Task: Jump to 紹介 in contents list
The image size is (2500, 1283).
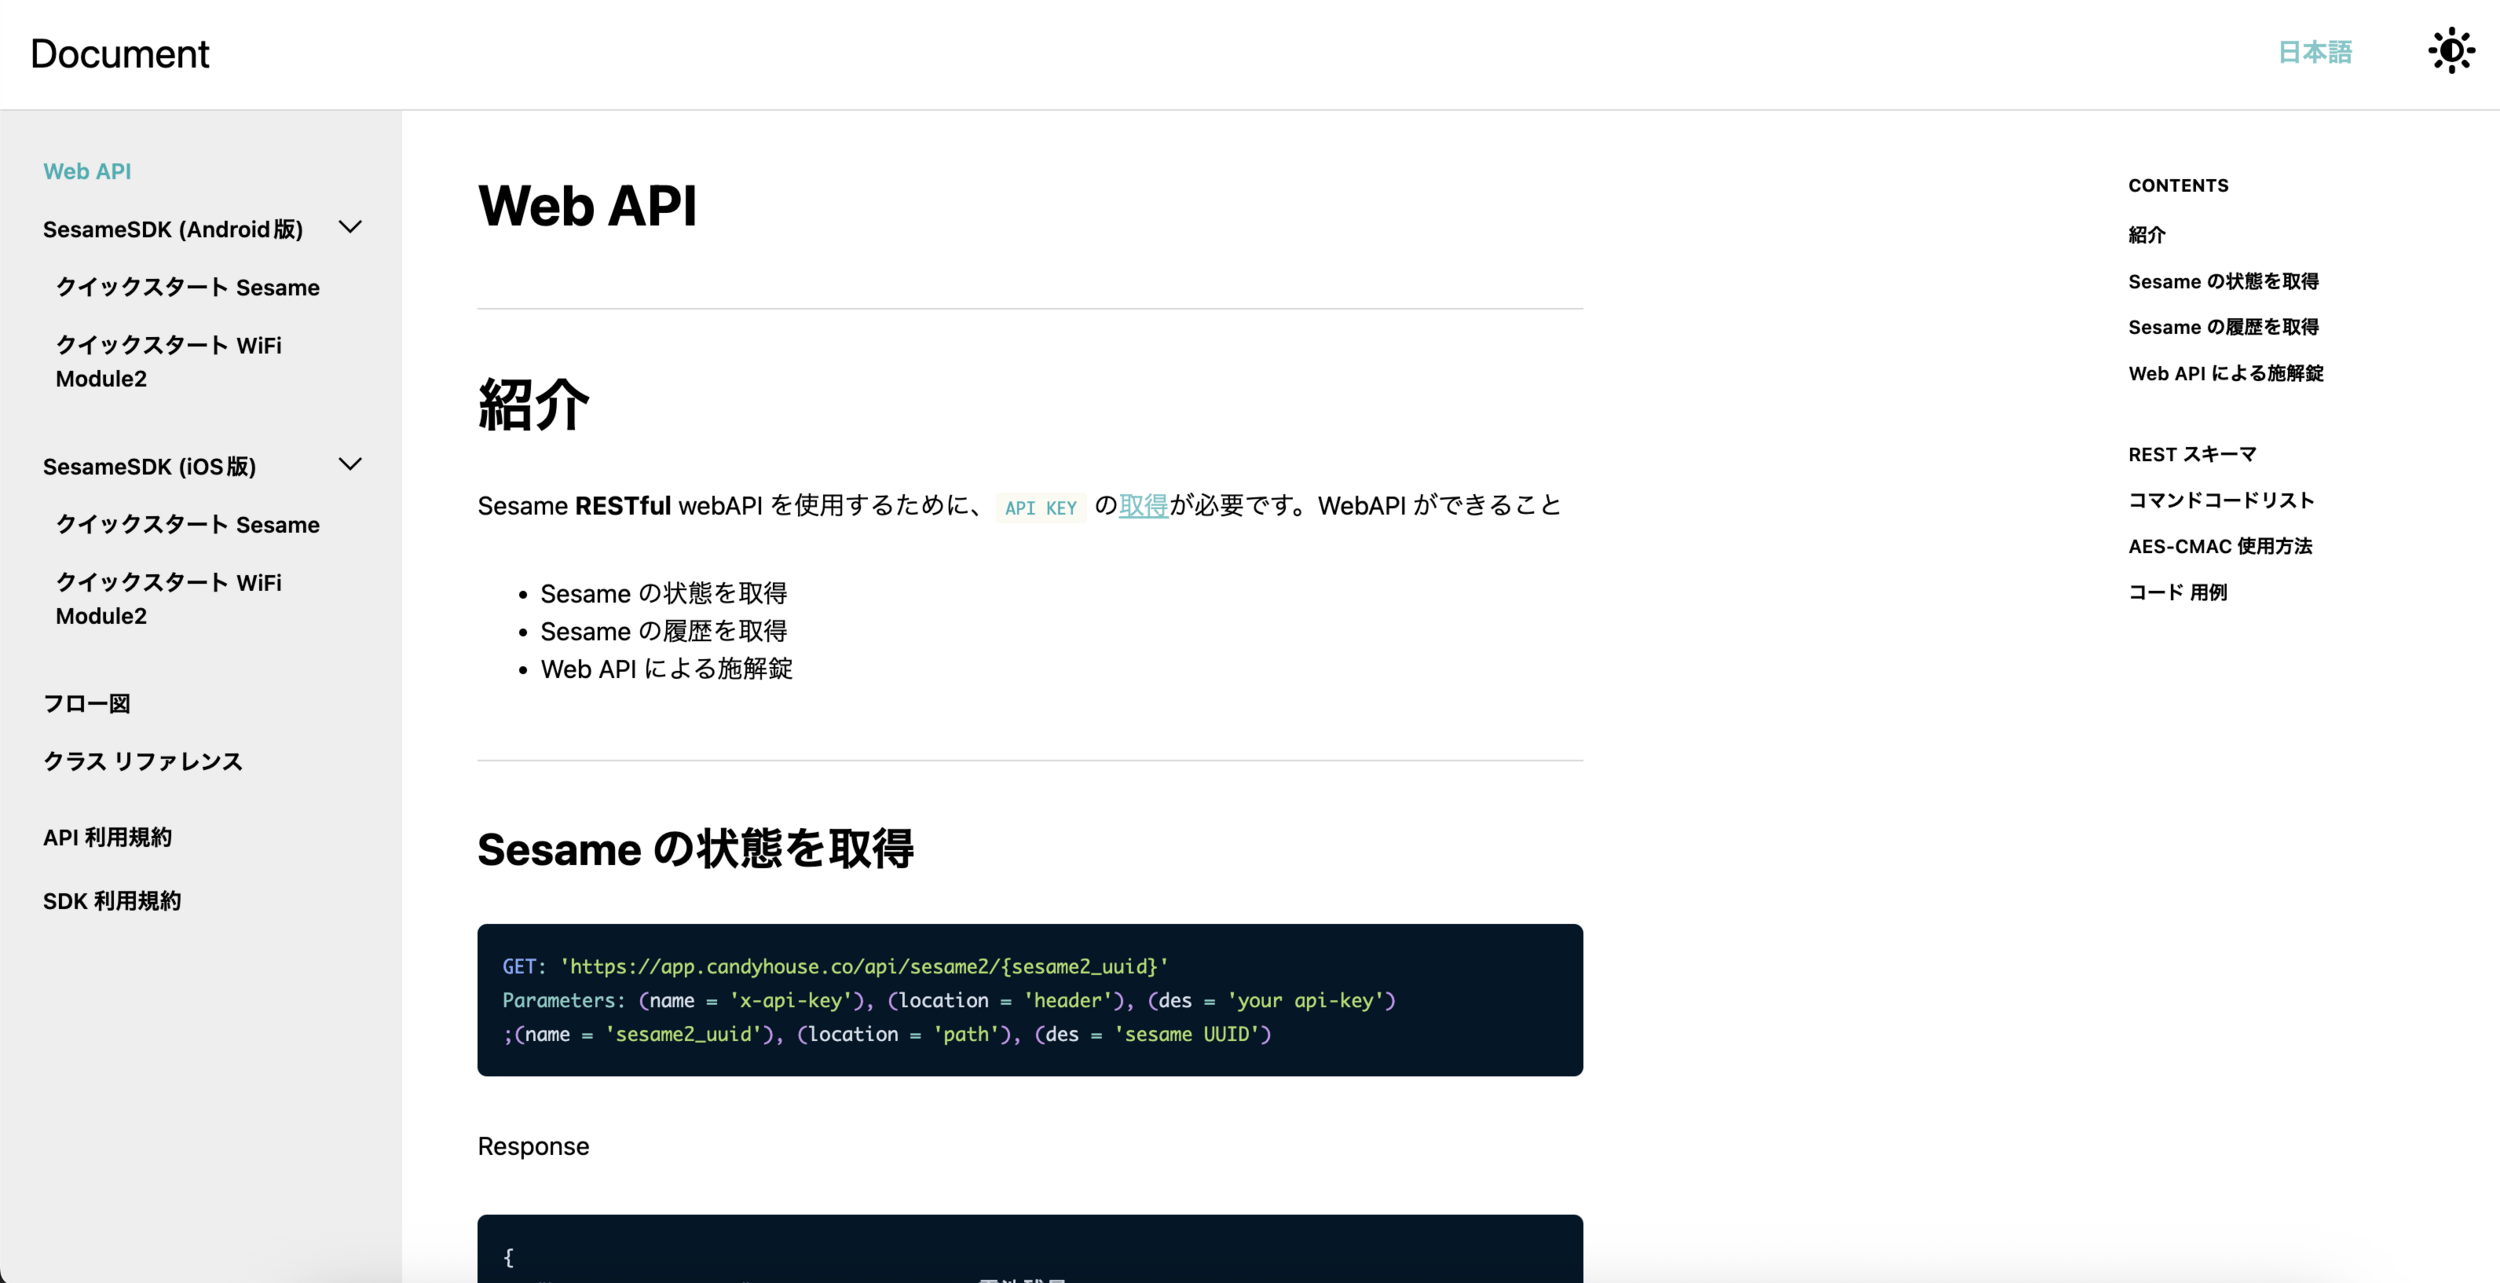Action: click(2146, 235)
